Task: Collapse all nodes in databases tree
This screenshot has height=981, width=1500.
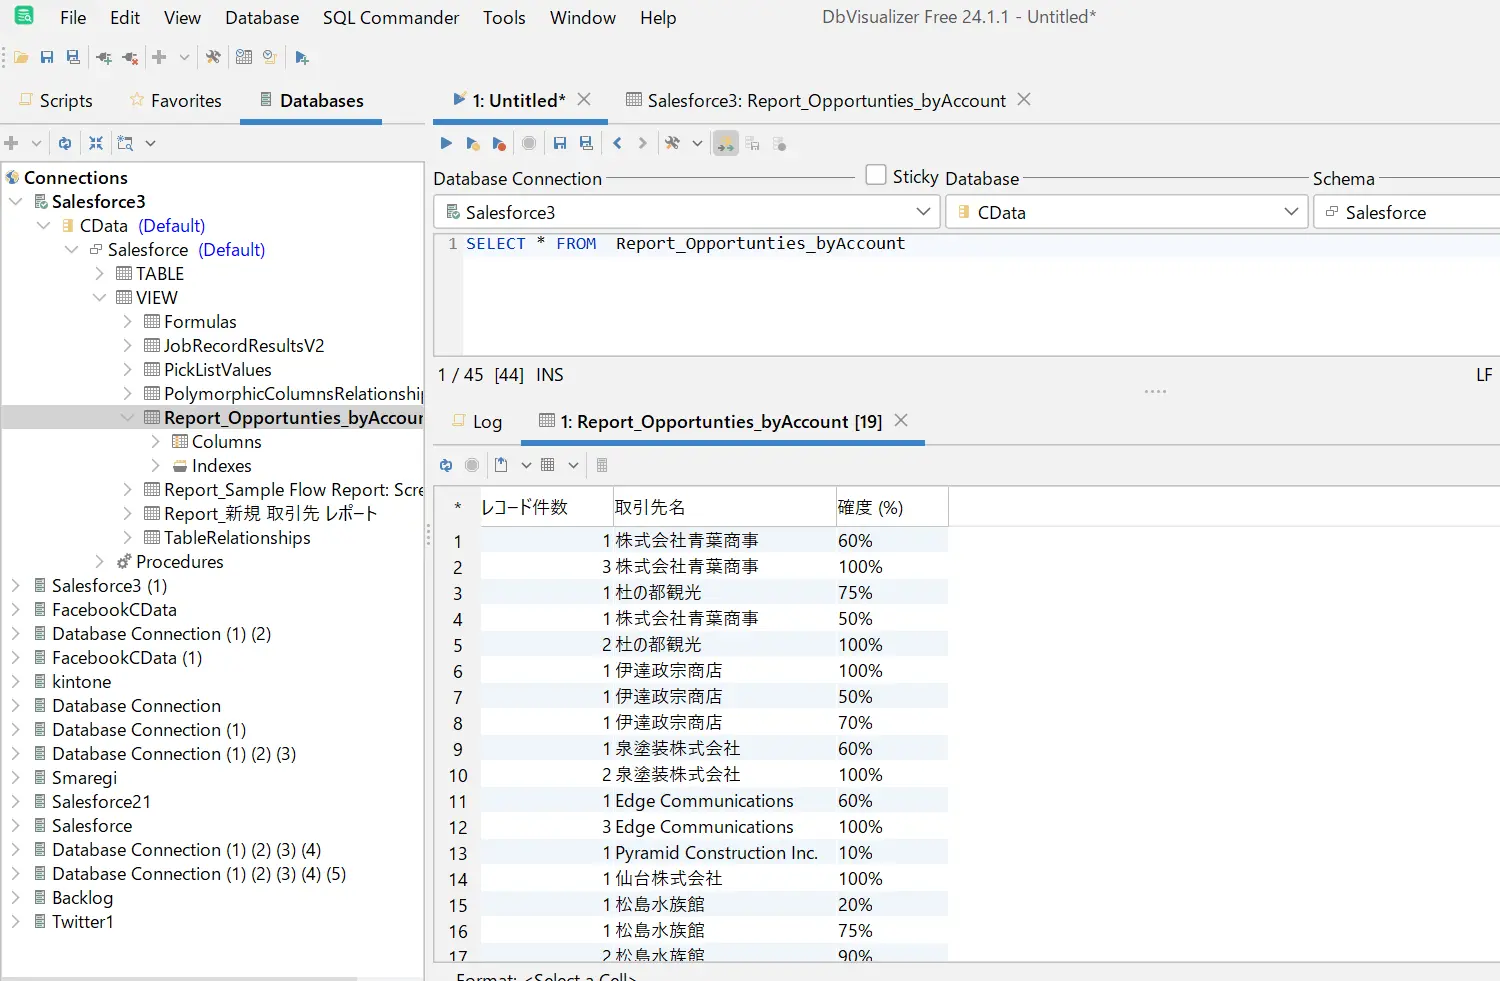Action: pyautogui.click(x=96, y=143)
